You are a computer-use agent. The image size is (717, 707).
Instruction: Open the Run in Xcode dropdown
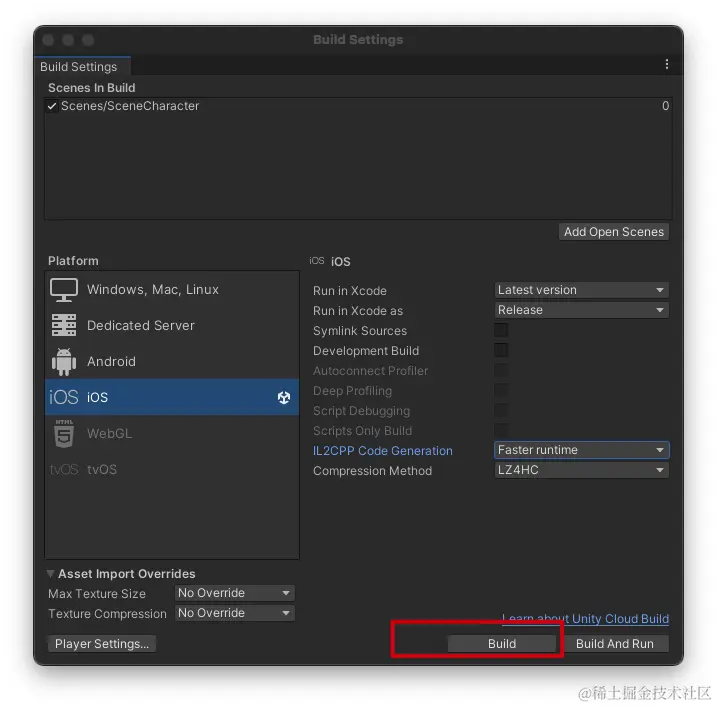pyautogui.click(x=581, y=290)
